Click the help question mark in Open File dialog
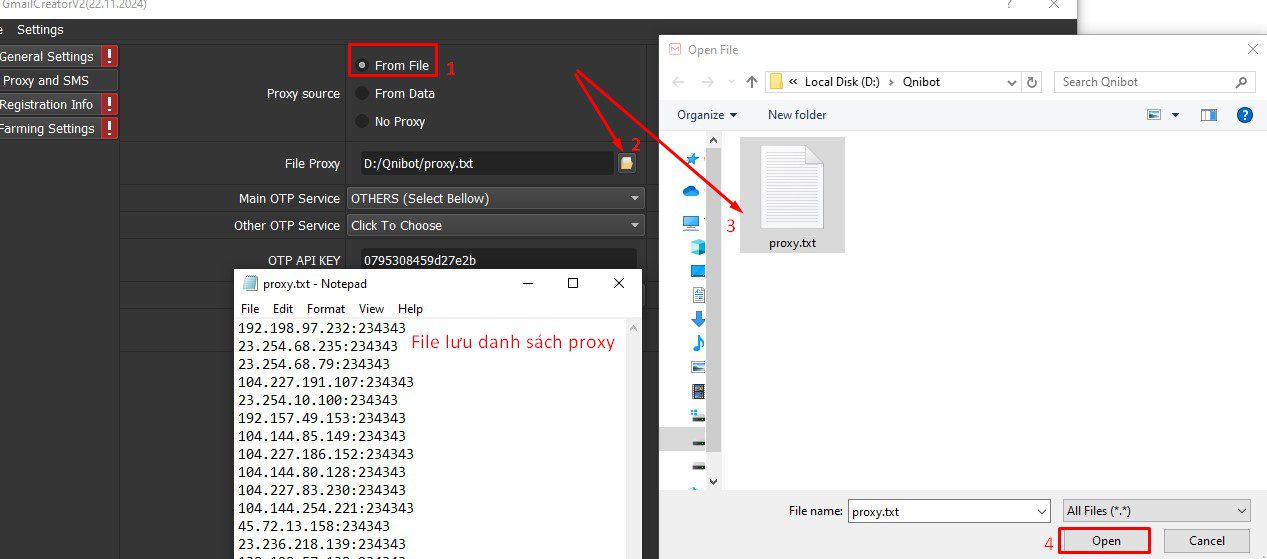The height and width of the screenshot is (559, 1267). tap(1245, 115)
